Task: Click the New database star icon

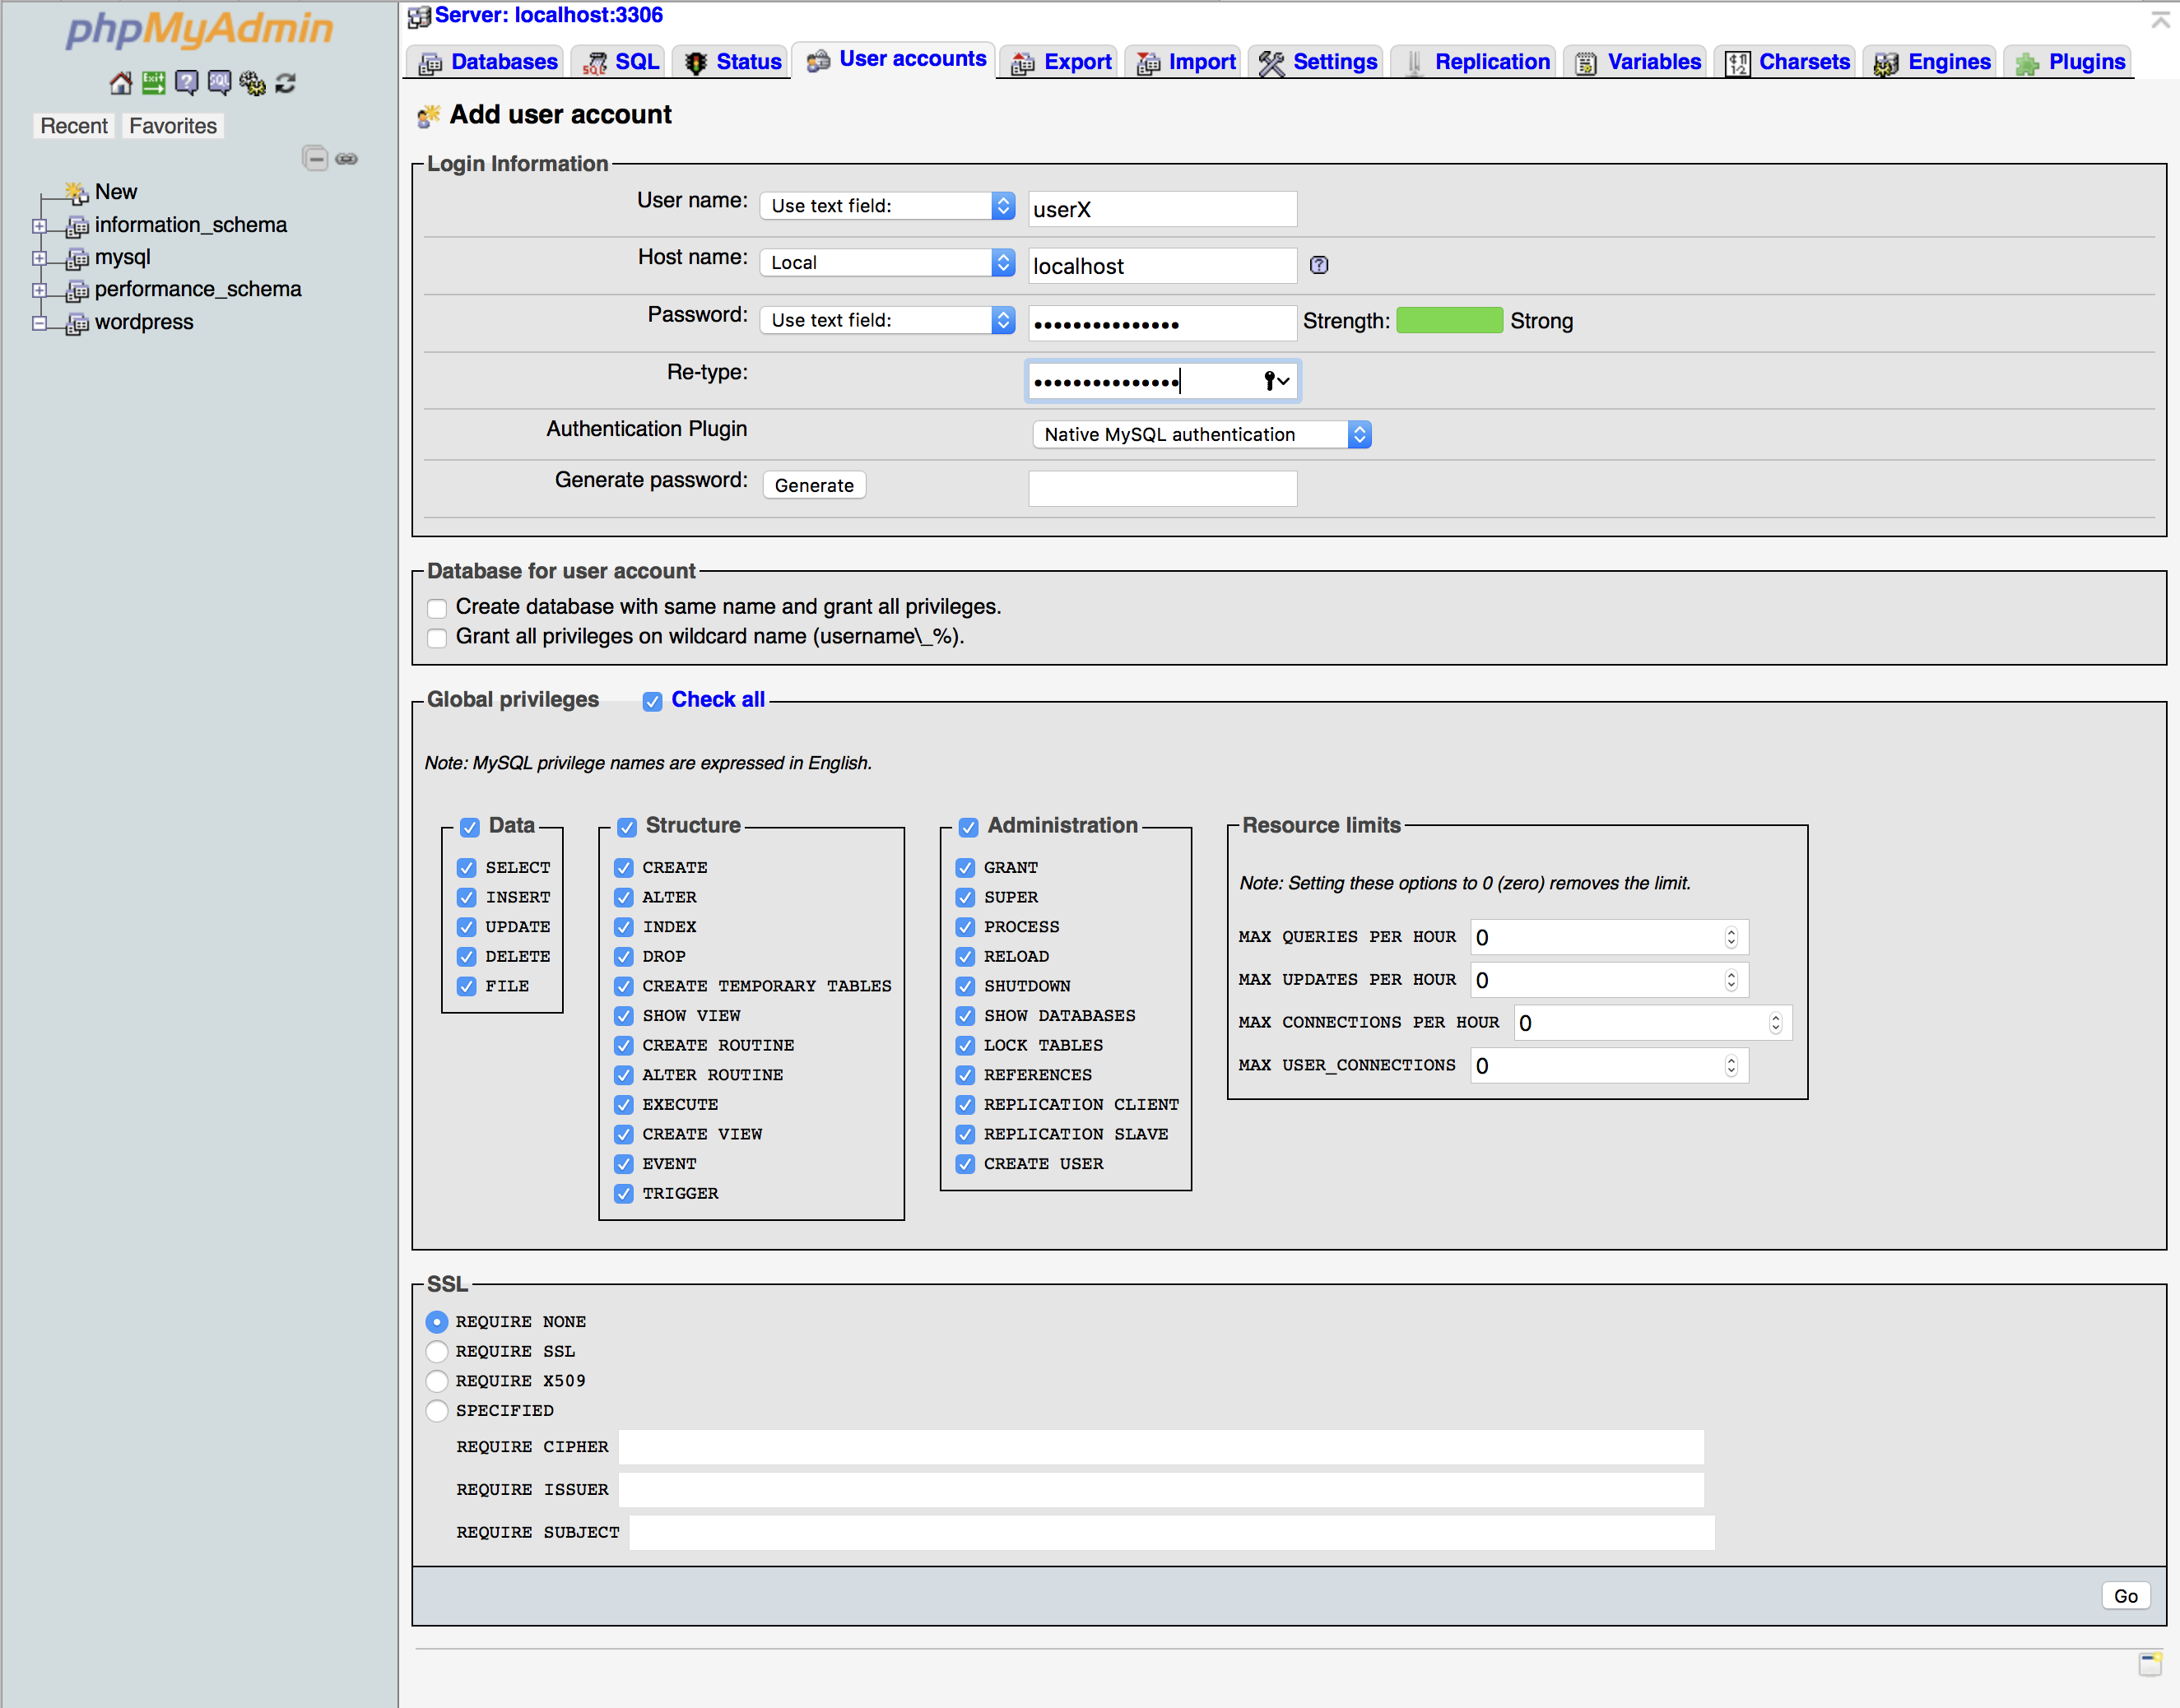Action: point(77,192)
